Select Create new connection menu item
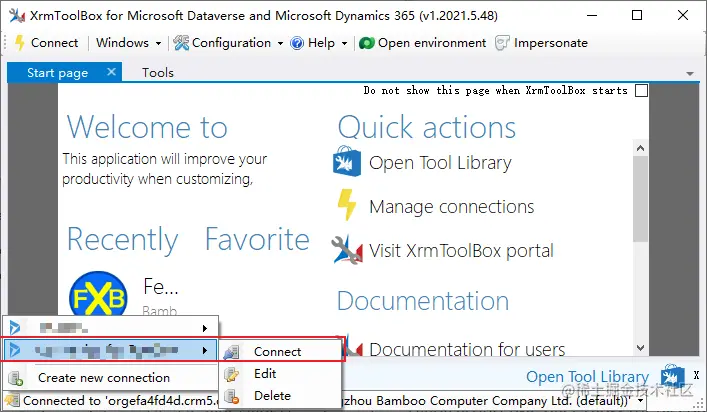The height and width of the screenshot is (412, 707). (110, 378)
